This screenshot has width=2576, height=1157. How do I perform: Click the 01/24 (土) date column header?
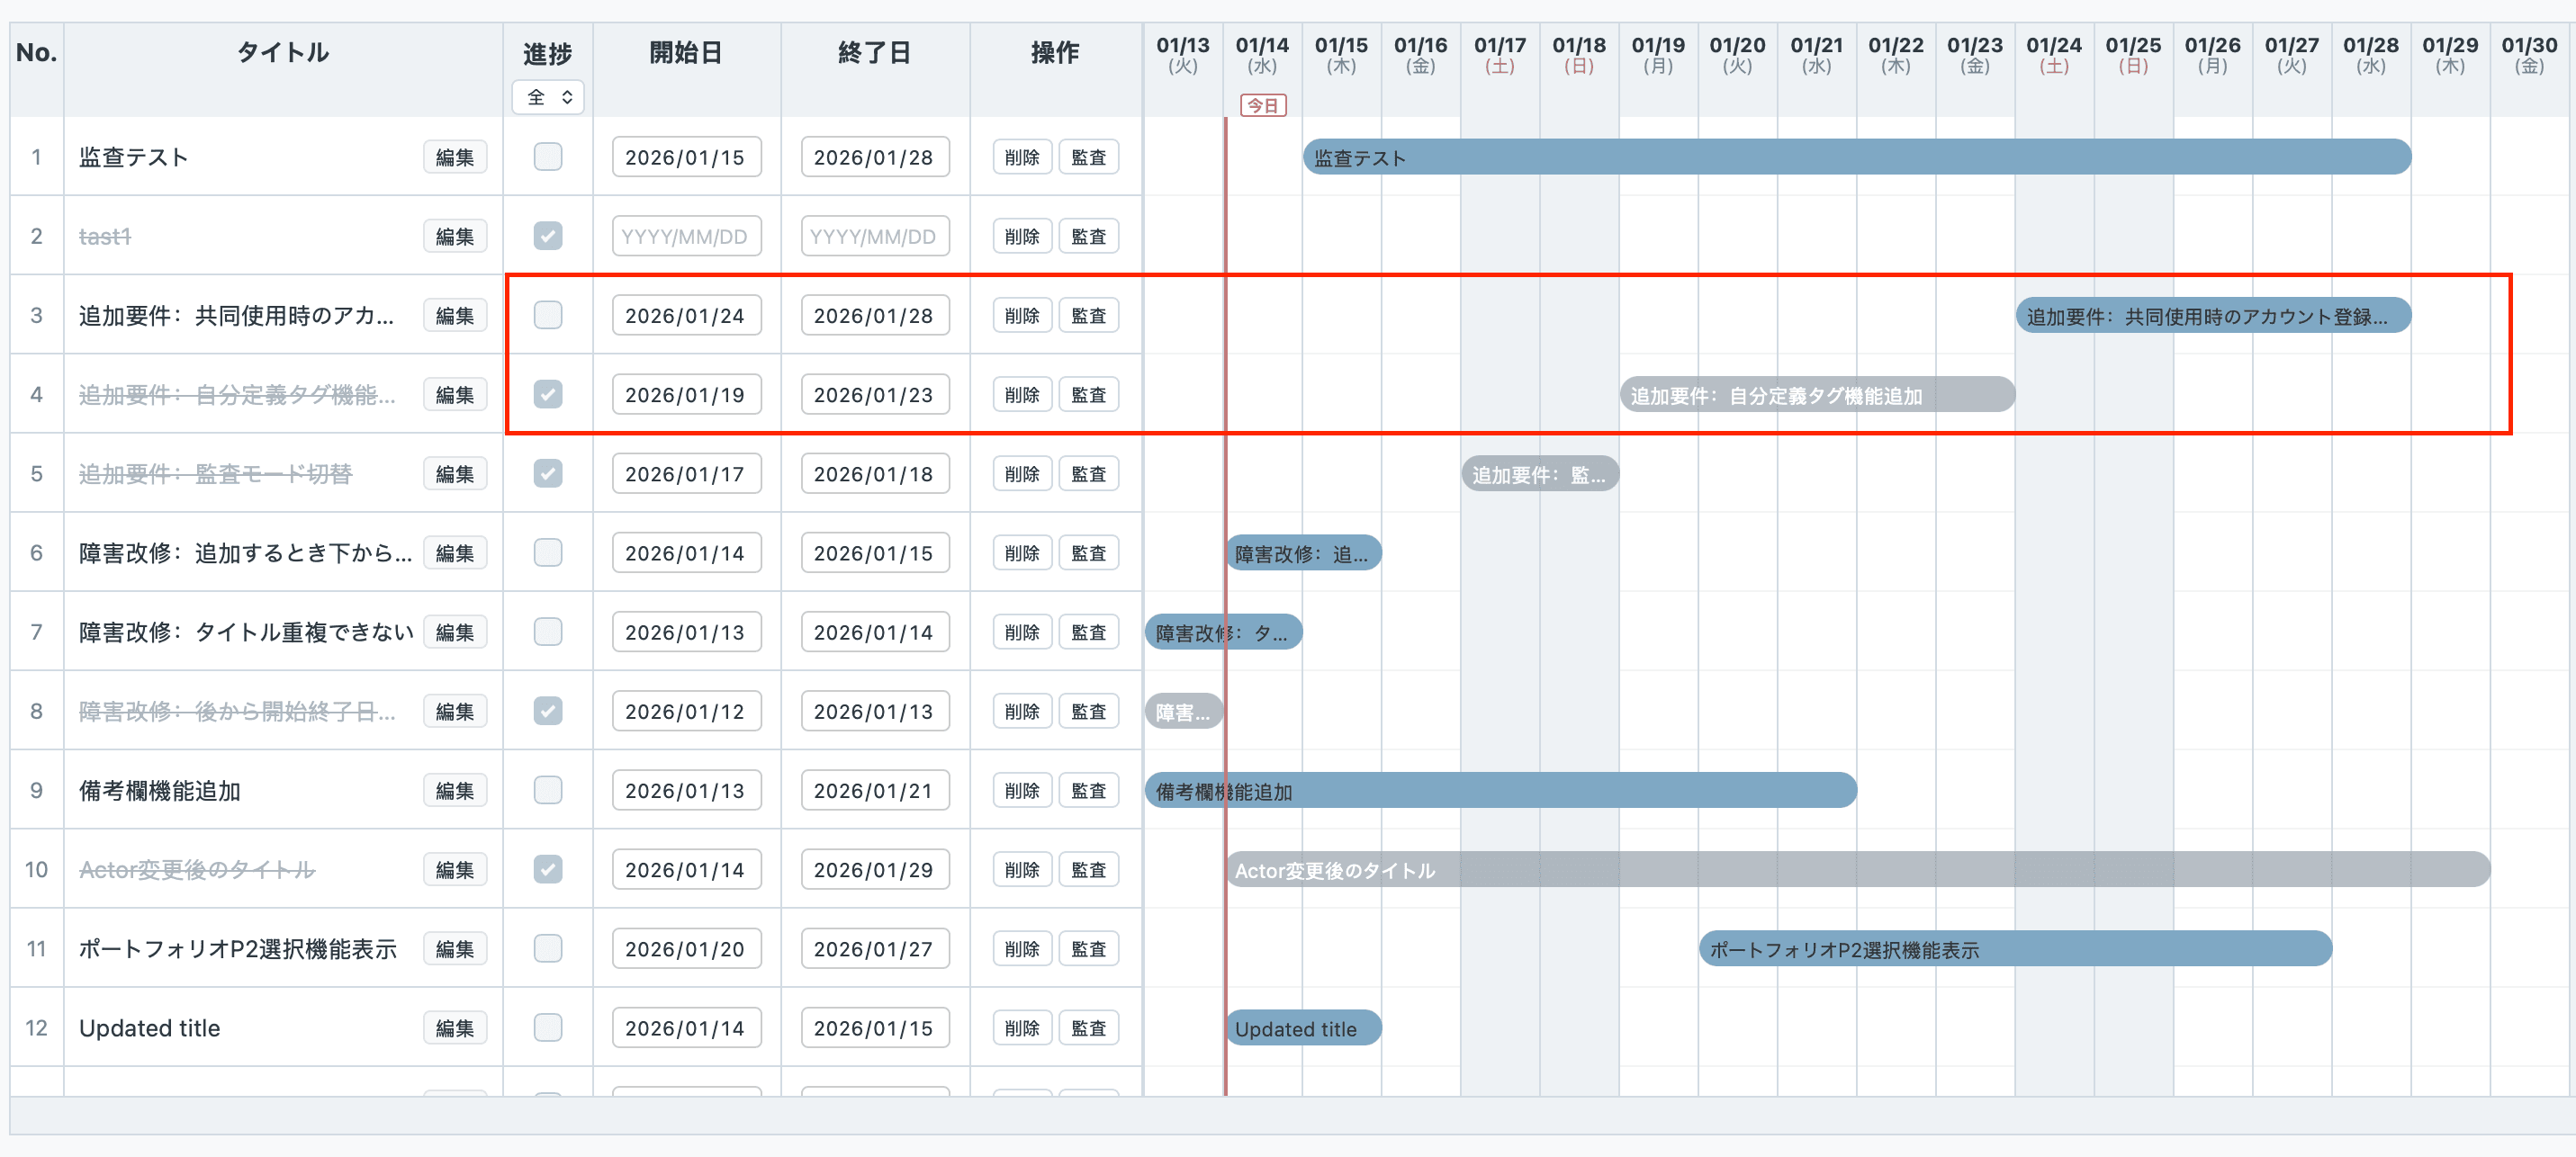(x=2053, y=55)
